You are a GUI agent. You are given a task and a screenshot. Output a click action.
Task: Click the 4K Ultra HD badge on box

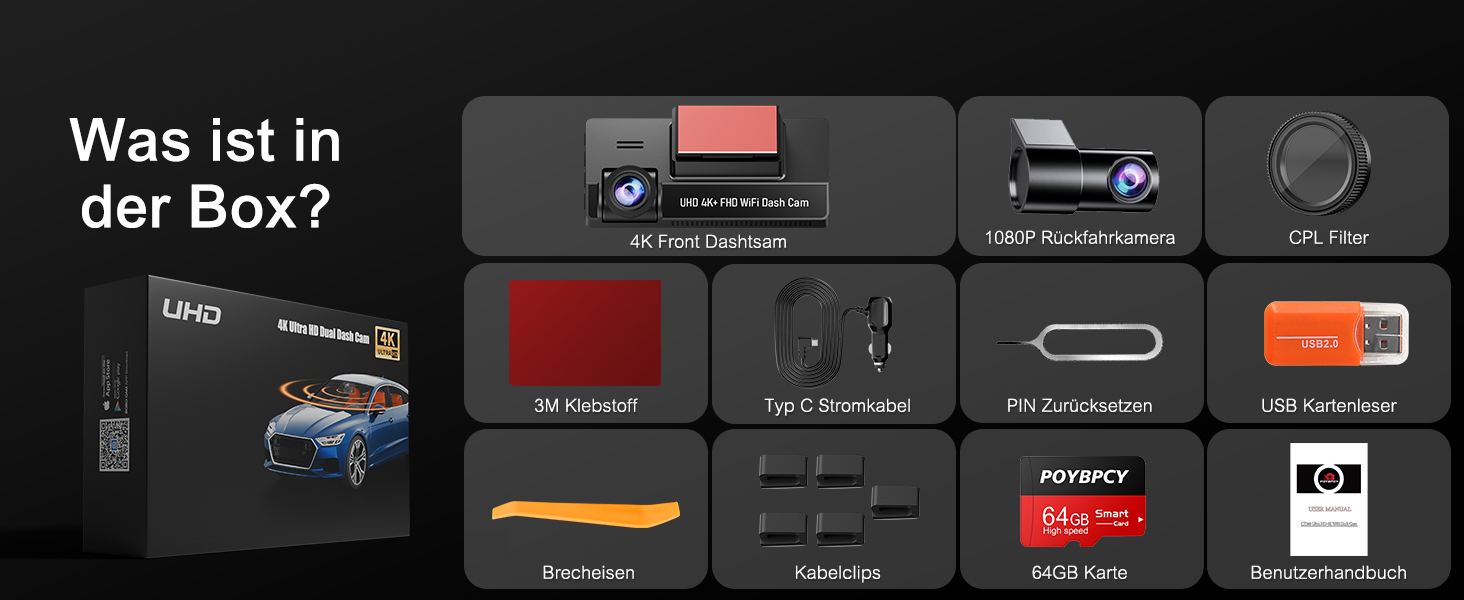tap(388, 341)
